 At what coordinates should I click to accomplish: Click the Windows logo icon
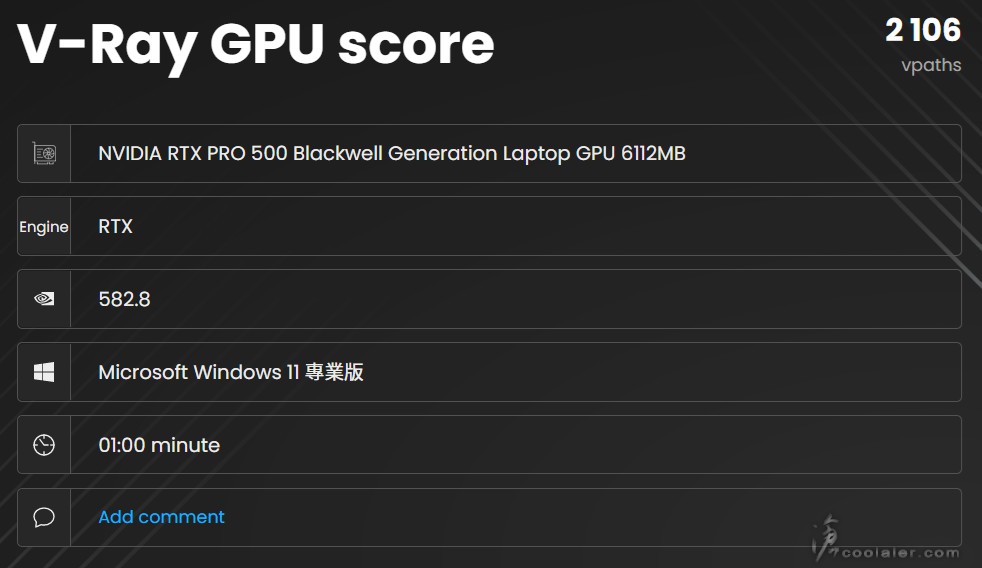(44, 372)
